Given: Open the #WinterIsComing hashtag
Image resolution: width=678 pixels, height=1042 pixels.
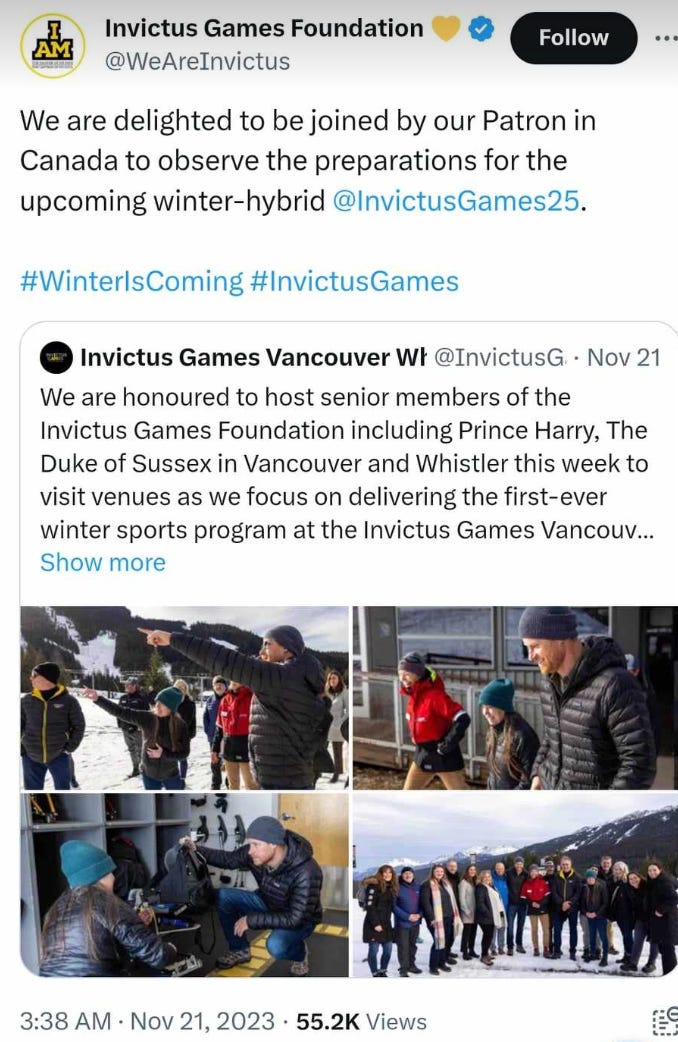Looking at the screenshot, I should click(132, 281).
